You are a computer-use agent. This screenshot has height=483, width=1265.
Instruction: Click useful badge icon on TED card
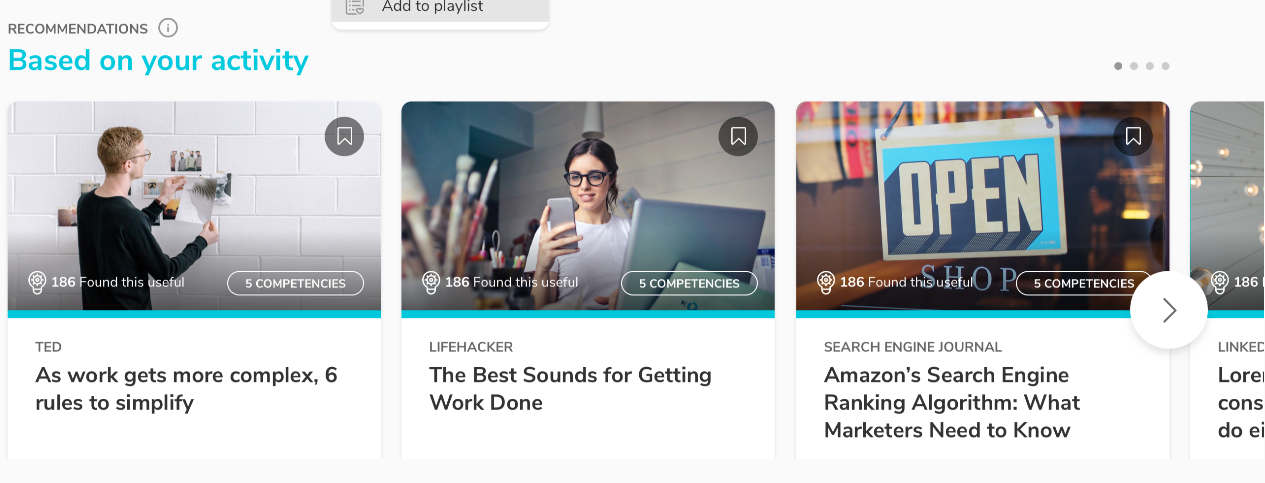38,282
